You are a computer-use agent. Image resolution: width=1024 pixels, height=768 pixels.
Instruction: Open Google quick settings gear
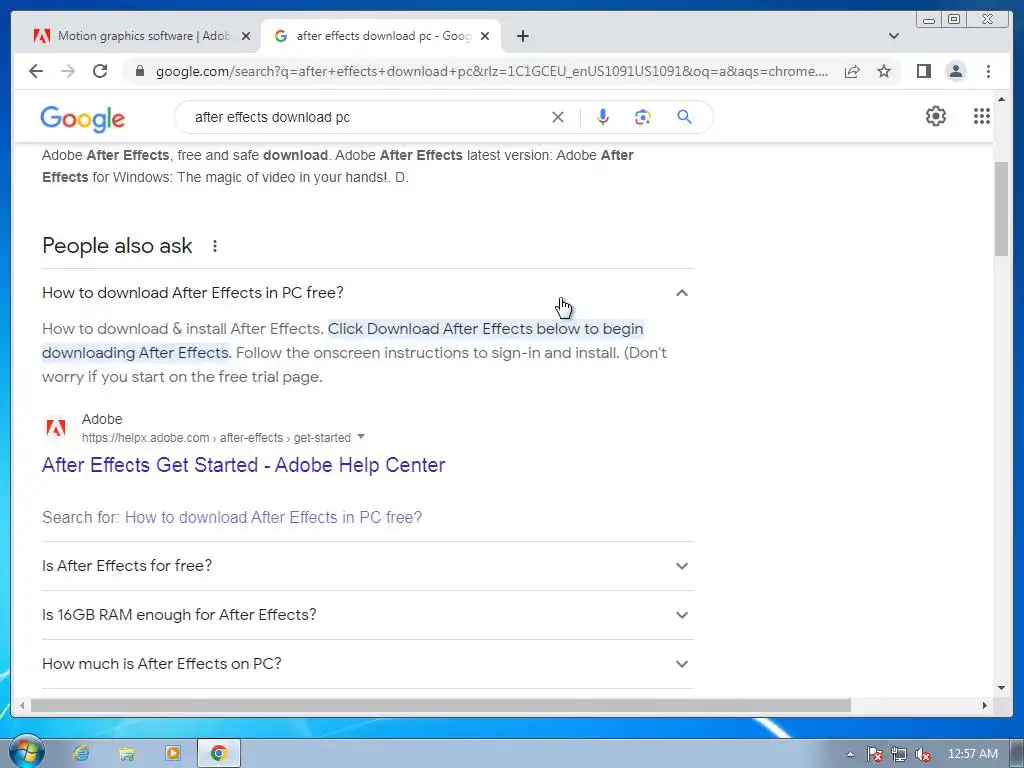pos(936,116)
